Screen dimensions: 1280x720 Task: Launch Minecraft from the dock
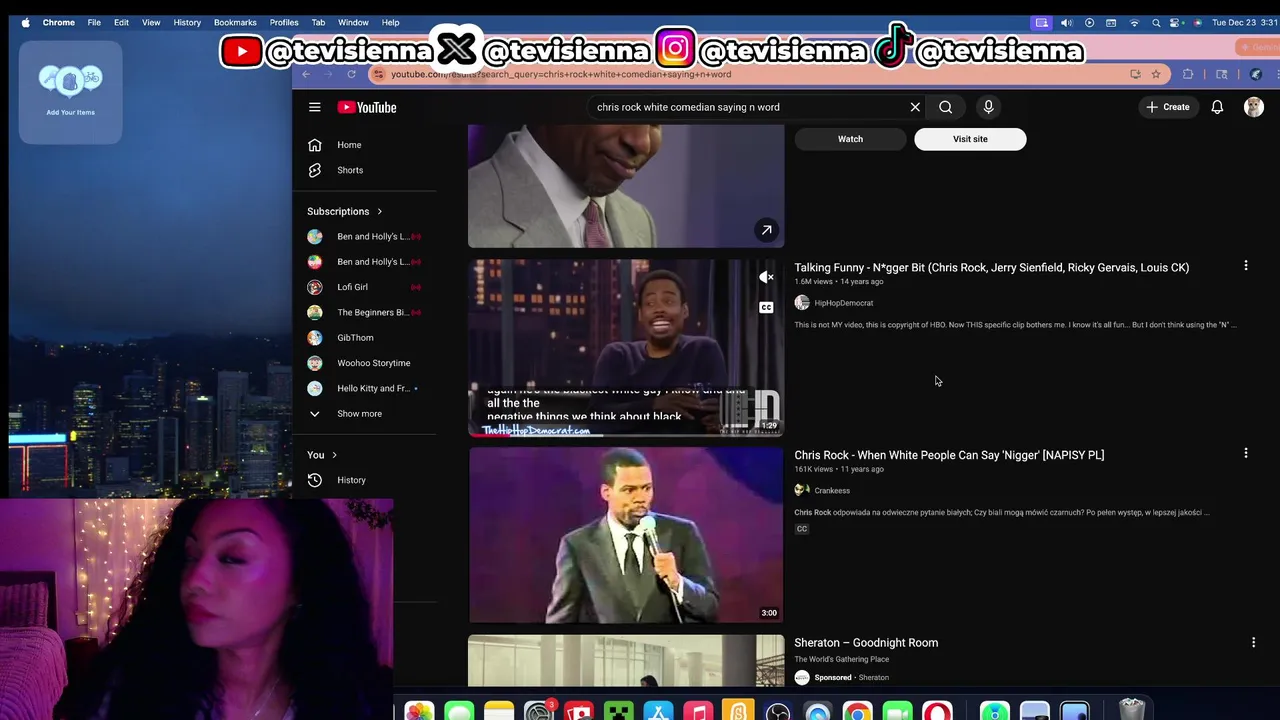[x=618, y=712]
